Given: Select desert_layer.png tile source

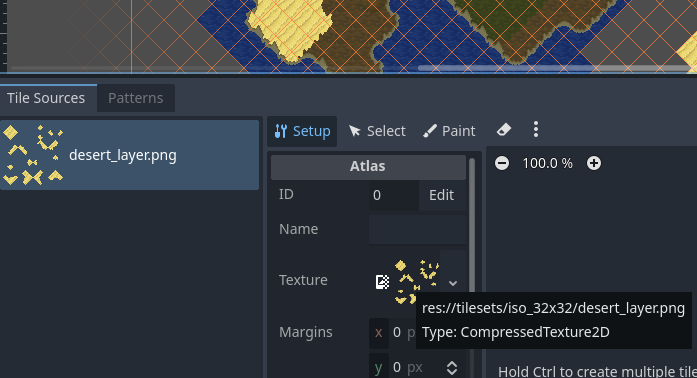Looking at the screenshot, I should tap(129, 155).
